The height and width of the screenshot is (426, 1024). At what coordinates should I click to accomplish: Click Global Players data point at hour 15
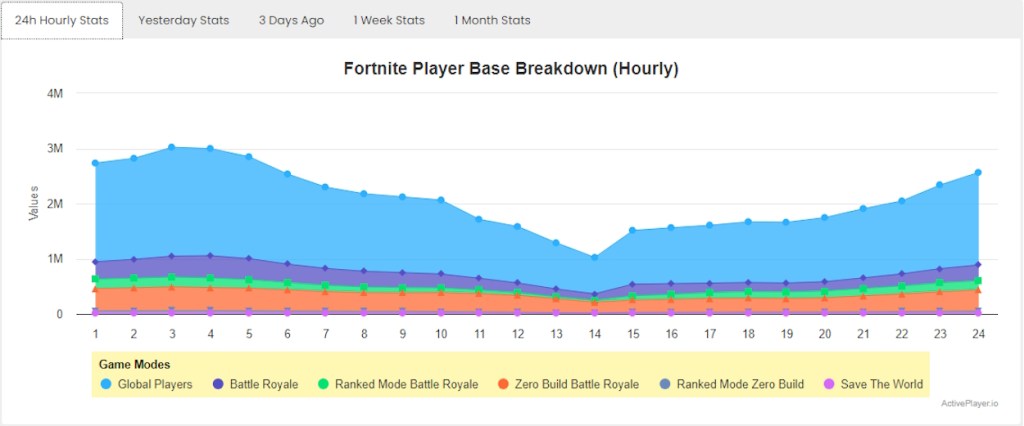(633, 230)
